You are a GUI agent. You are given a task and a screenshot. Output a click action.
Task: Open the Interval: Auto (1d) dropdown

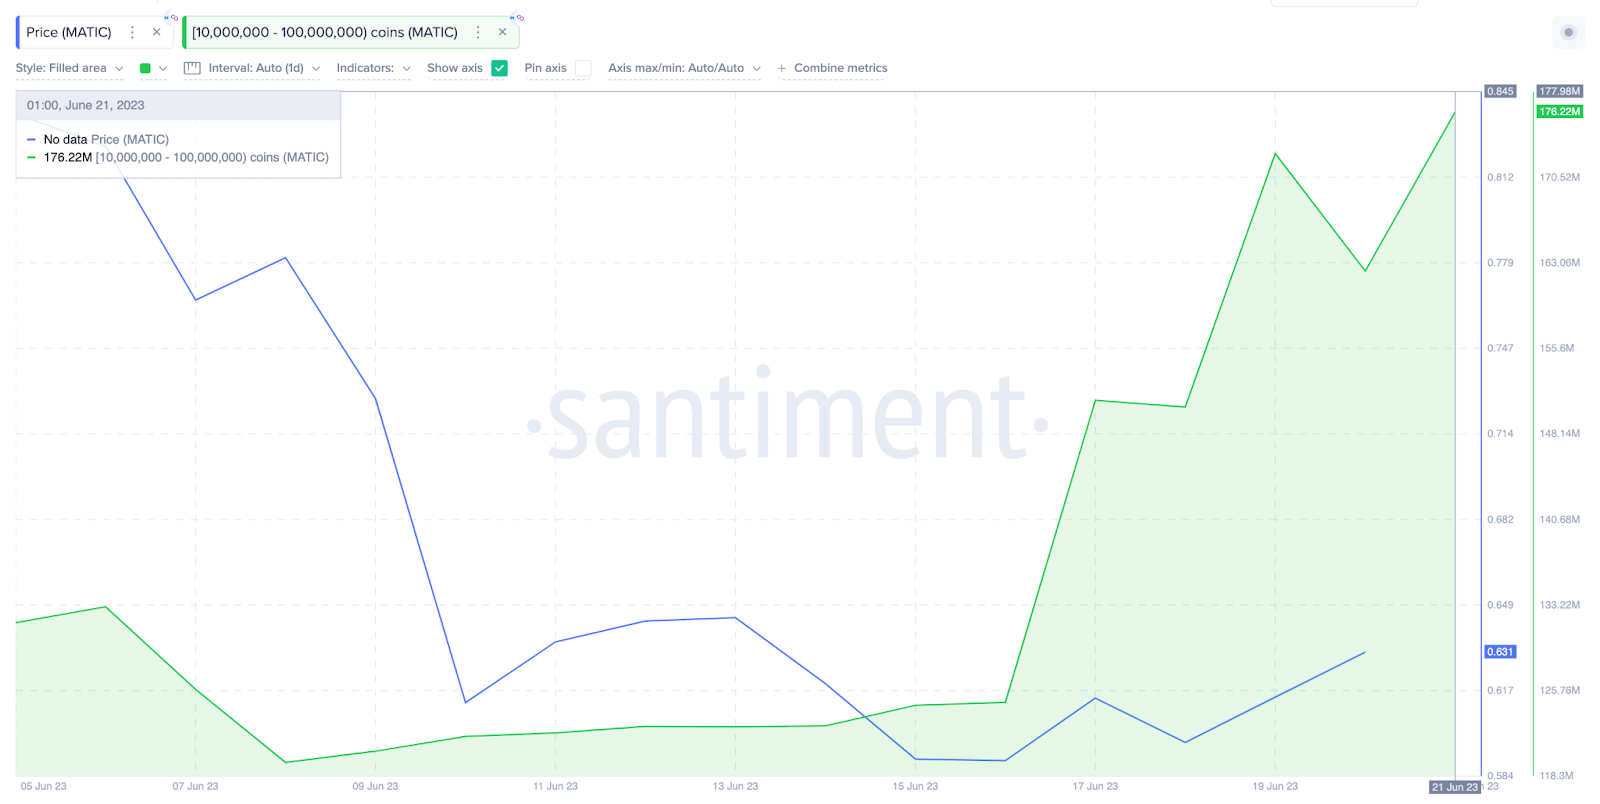264,68
